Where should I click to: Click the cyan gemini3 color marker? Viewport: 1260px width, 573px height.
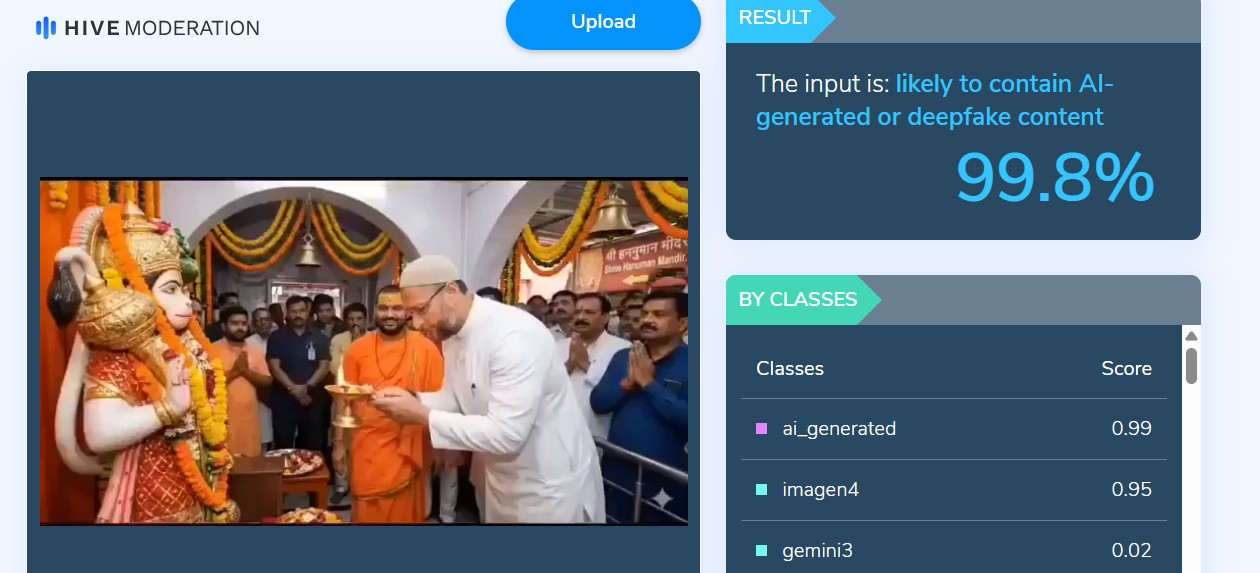[x=762, y=550]
